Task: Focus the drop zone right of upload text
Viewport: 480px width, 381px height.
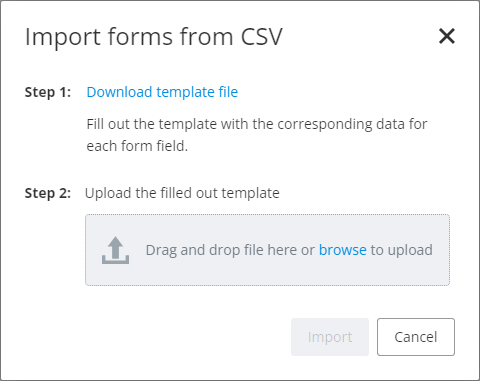Action: pyautogui.click(x=441, y=250)
